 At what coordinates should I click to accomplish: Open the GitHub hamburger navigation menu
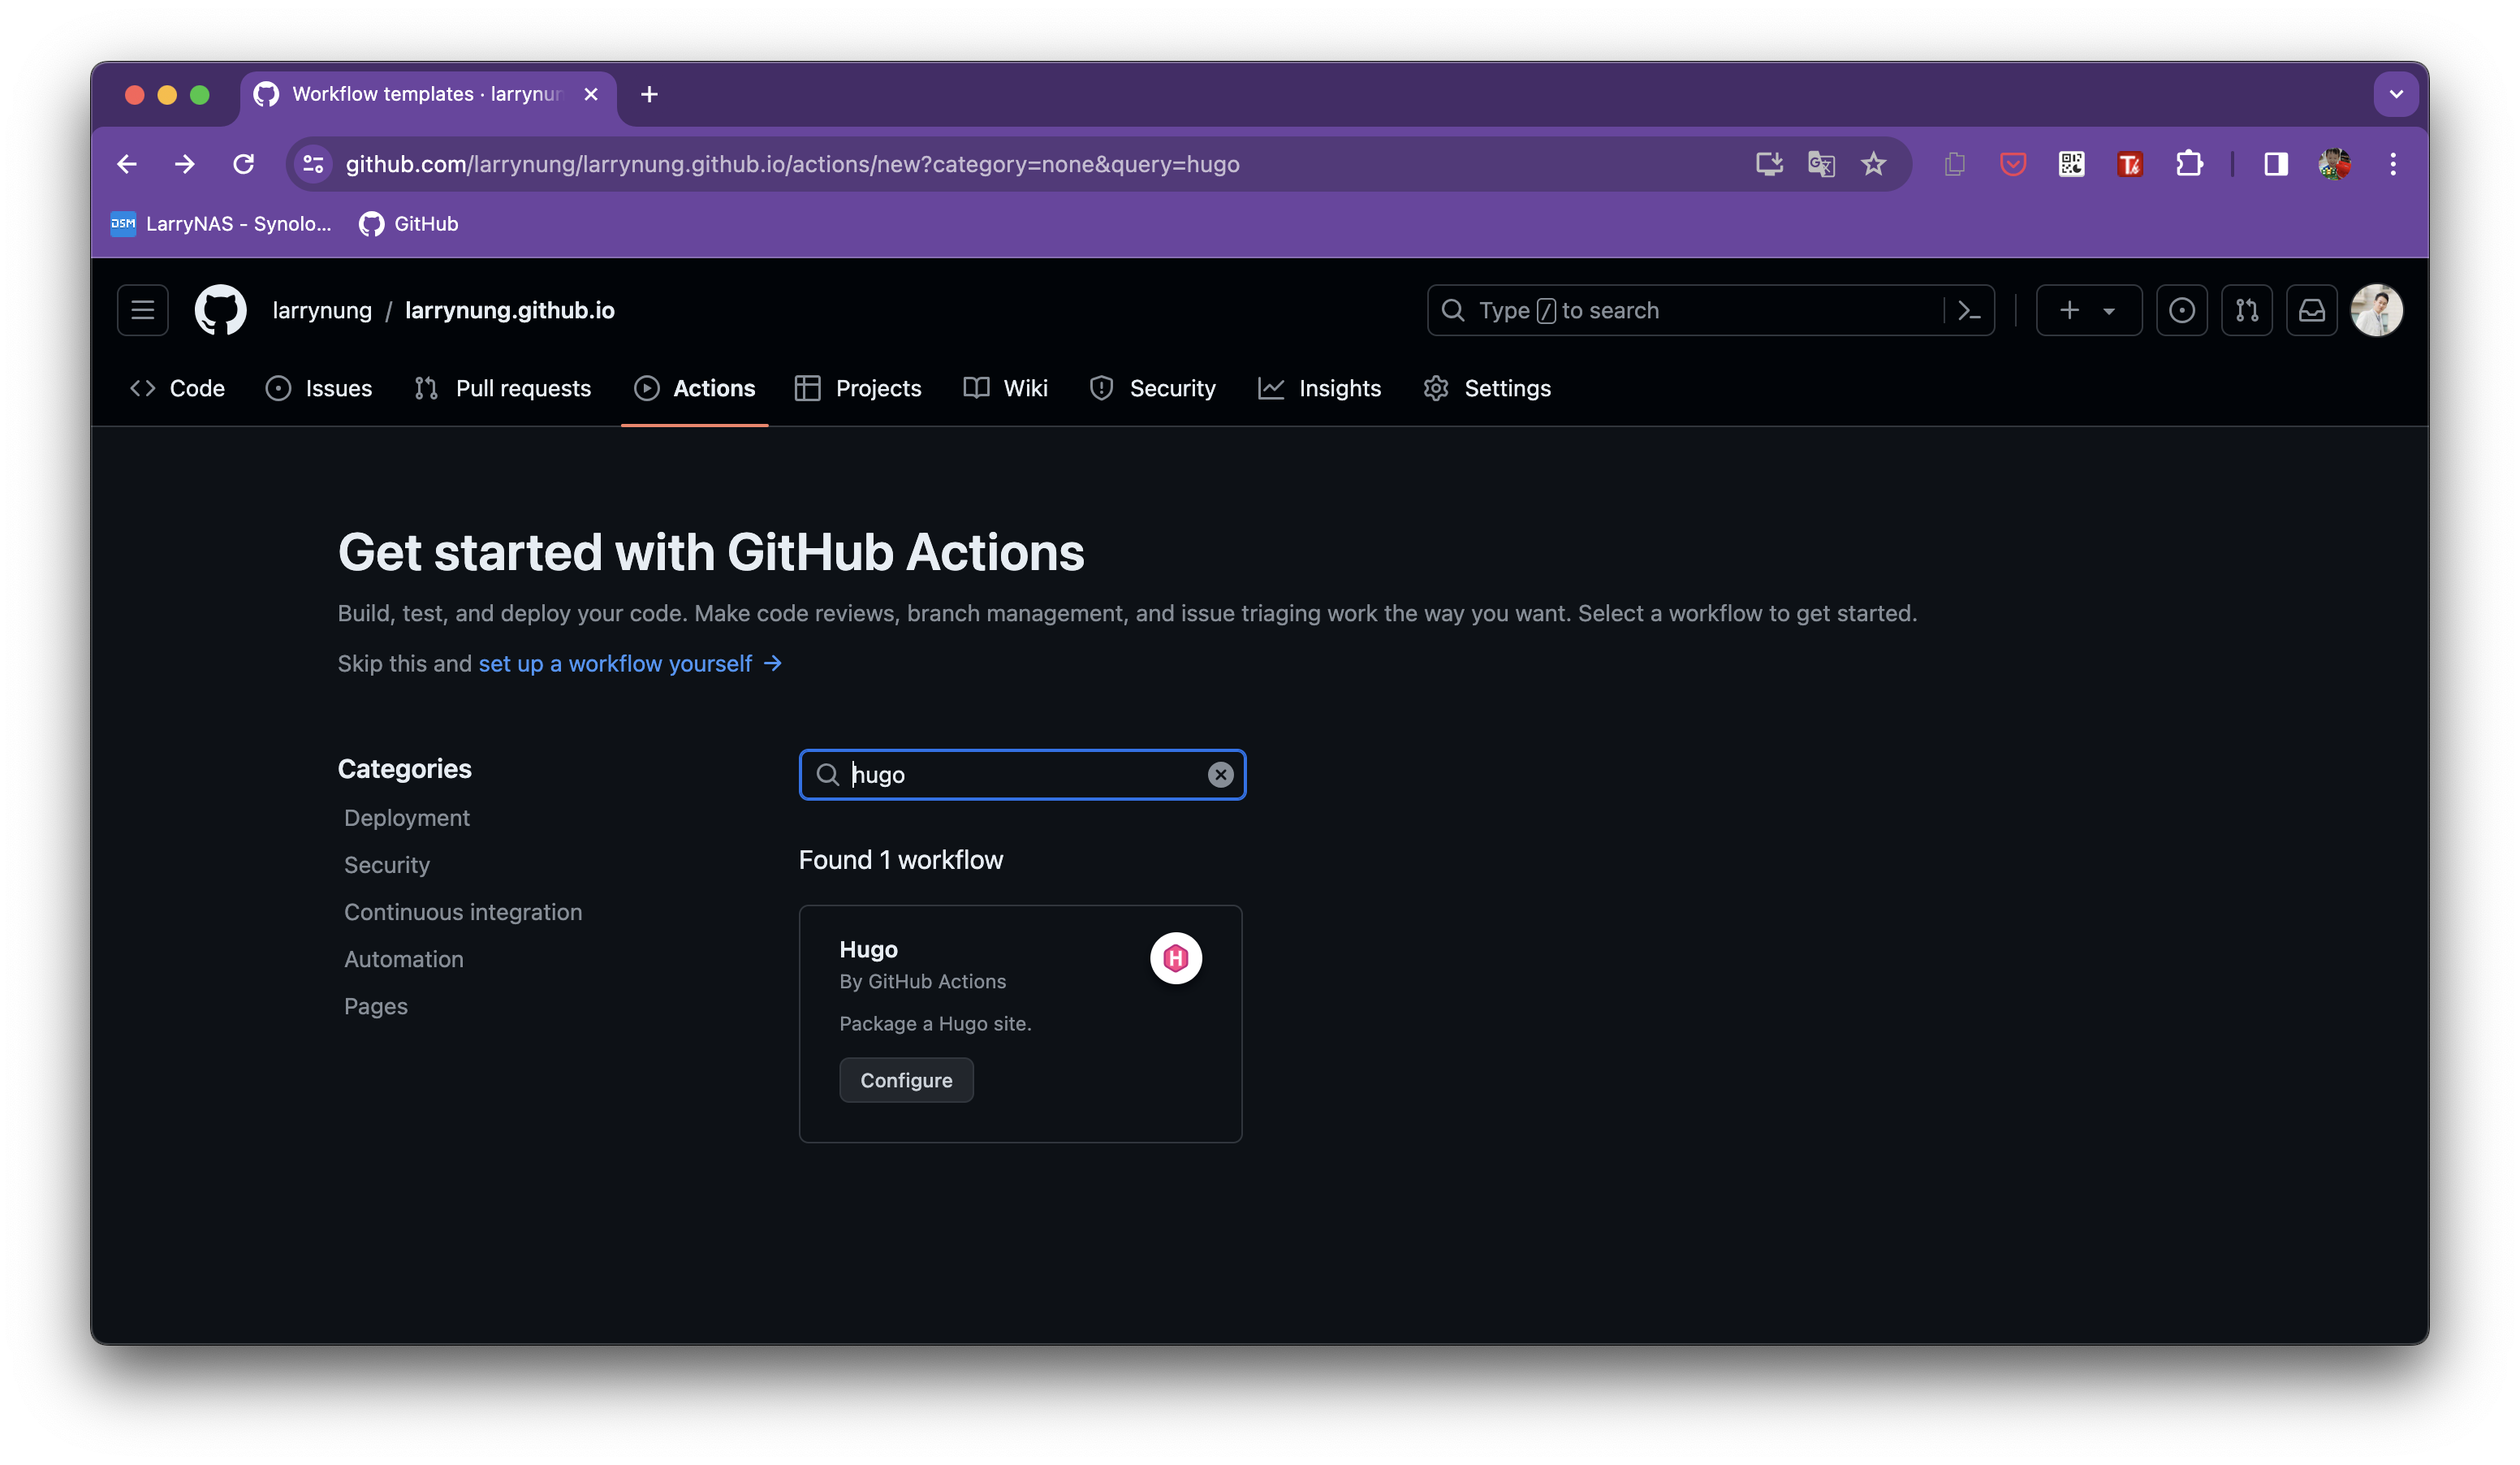point(143,310)
